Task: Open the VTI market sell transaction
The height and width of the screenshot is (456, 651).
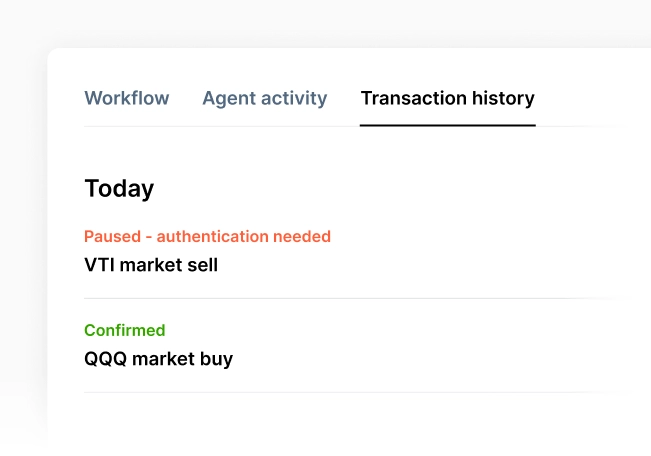Action: click(x=151, y=265)
